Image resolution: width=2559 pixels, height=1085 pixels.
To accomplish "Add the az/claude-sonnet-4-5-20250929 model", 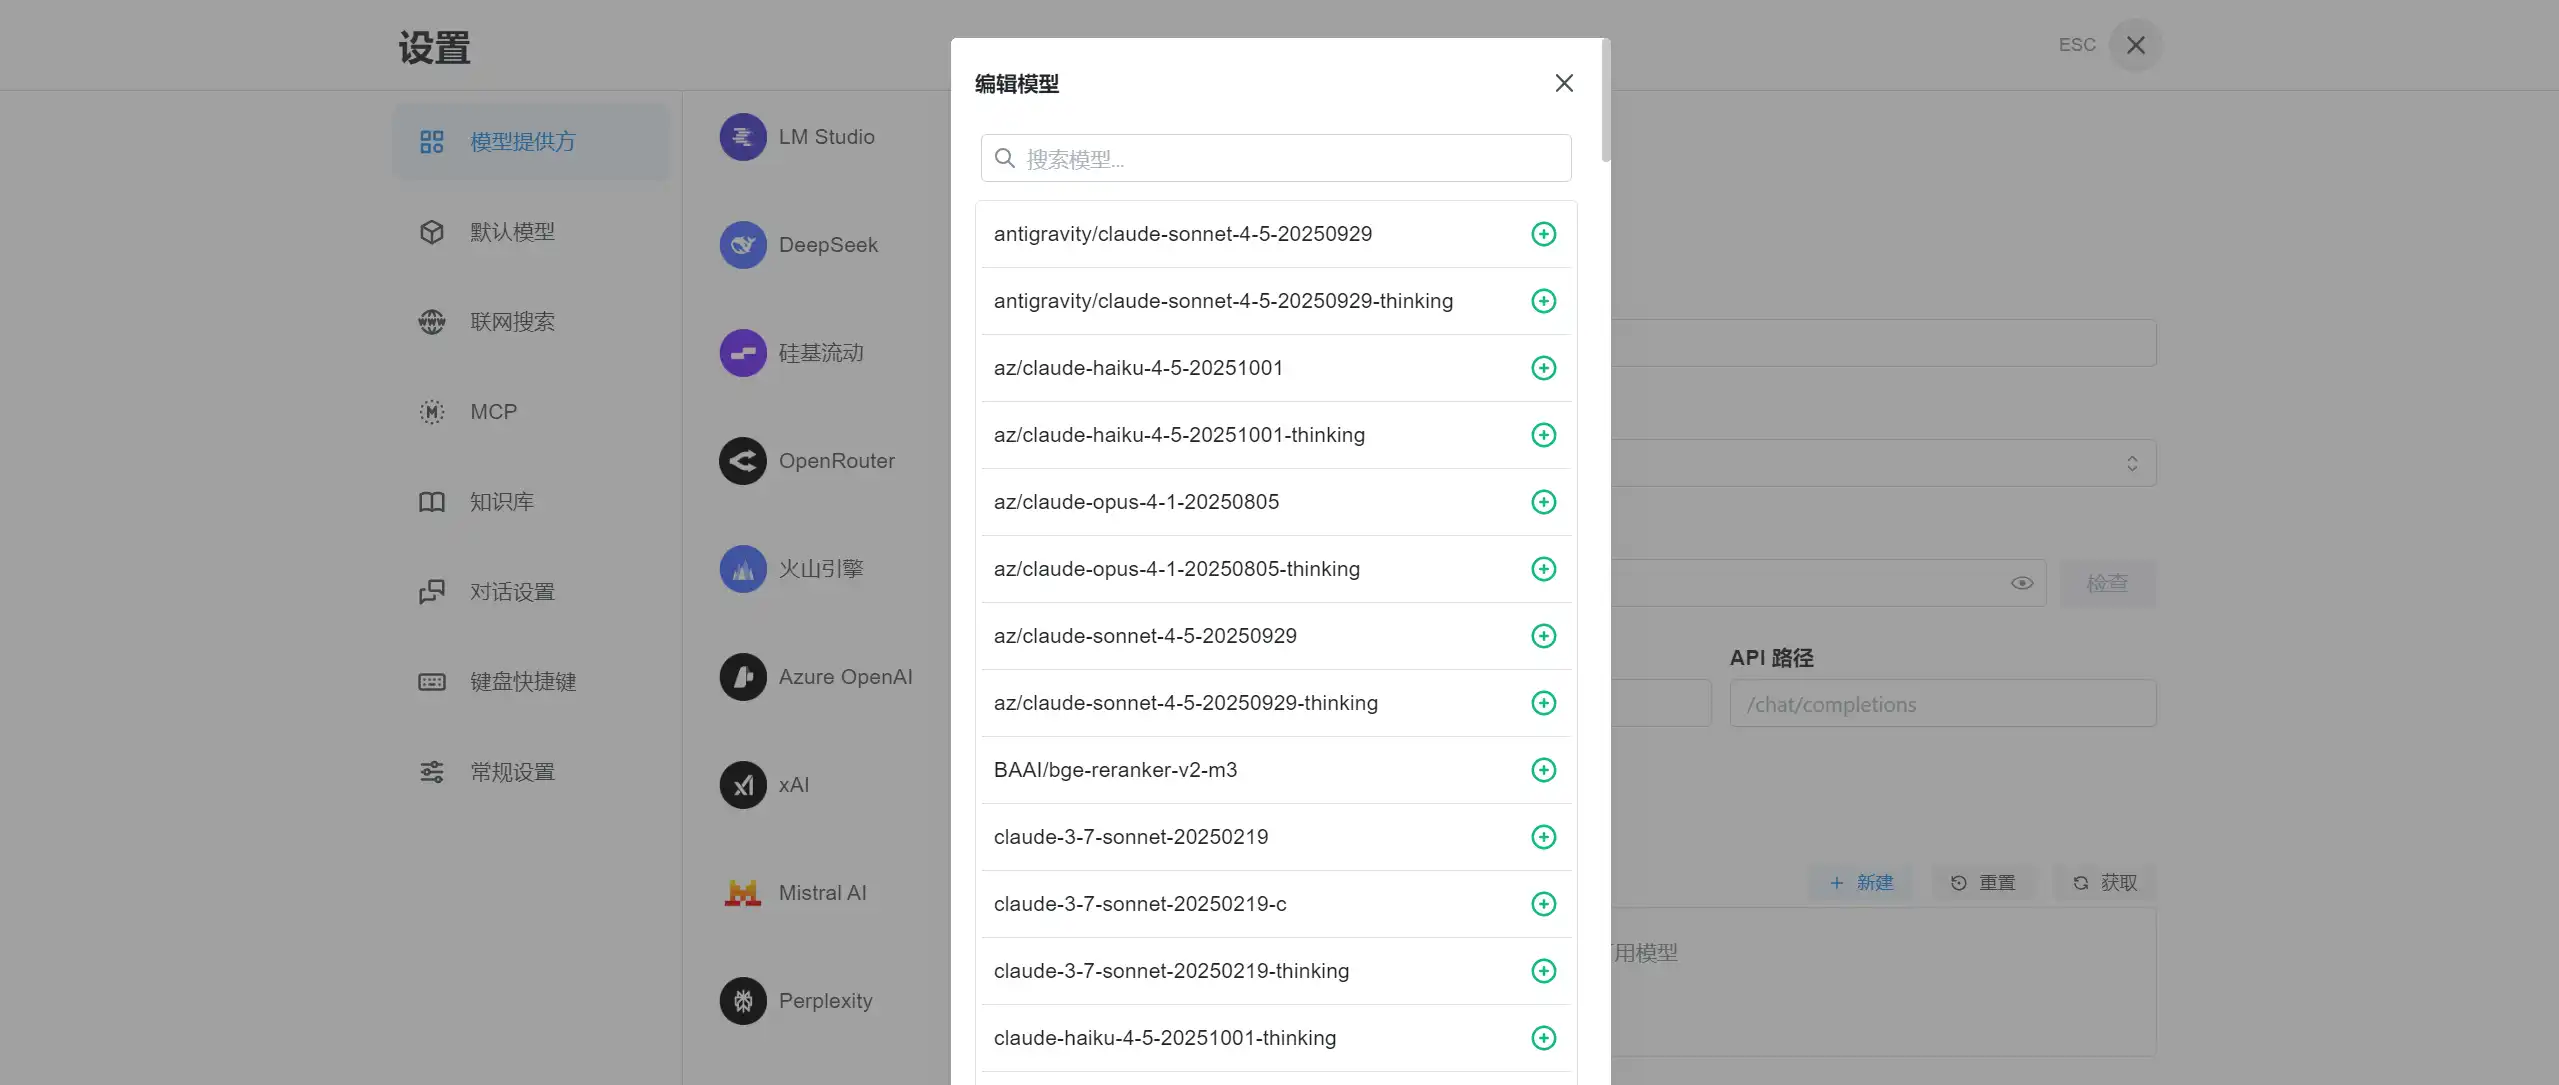I will (x=1543, y=636).
